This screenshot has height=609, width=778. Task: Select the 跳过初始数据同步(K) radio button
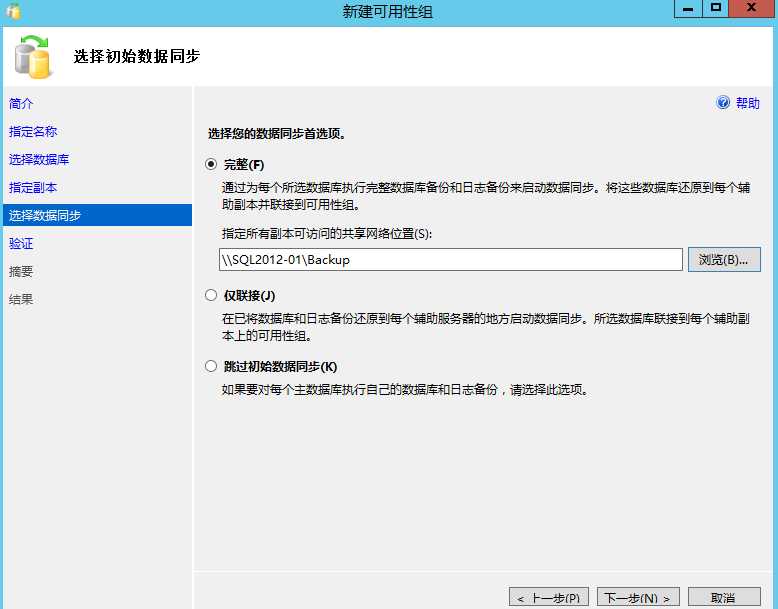[211, 366]
